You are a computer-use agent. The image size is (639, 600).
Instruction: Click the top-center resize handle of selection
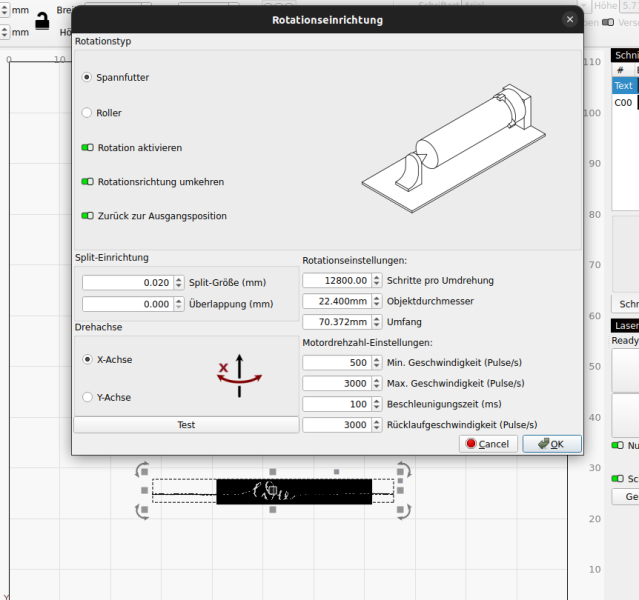click(x=273, y=472)
